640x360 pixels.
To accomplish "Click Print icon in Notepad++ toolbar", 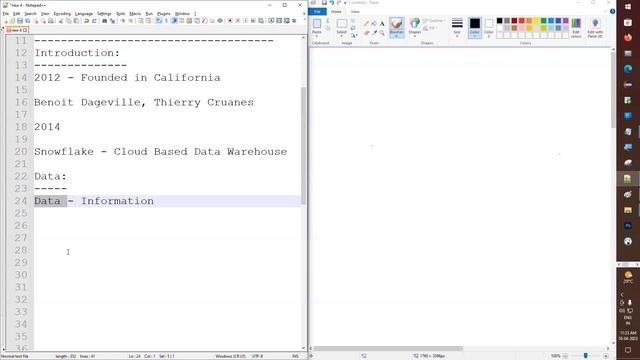I will click(x=51, y=21).
